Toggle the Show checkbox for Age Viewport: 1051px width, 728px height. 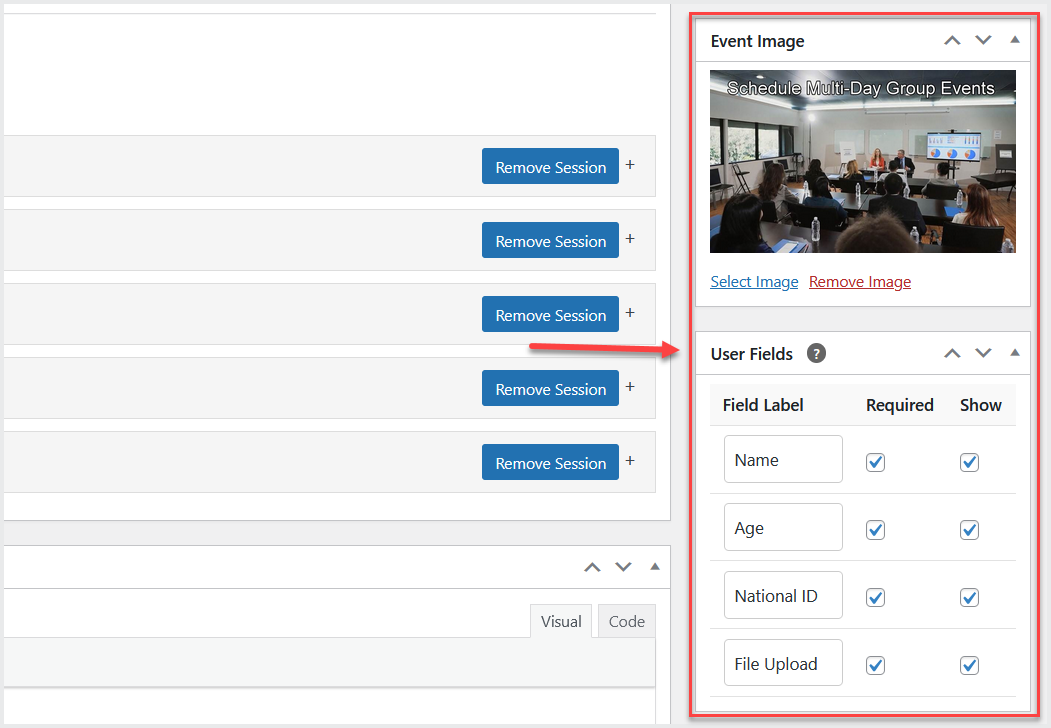point(969,530)
